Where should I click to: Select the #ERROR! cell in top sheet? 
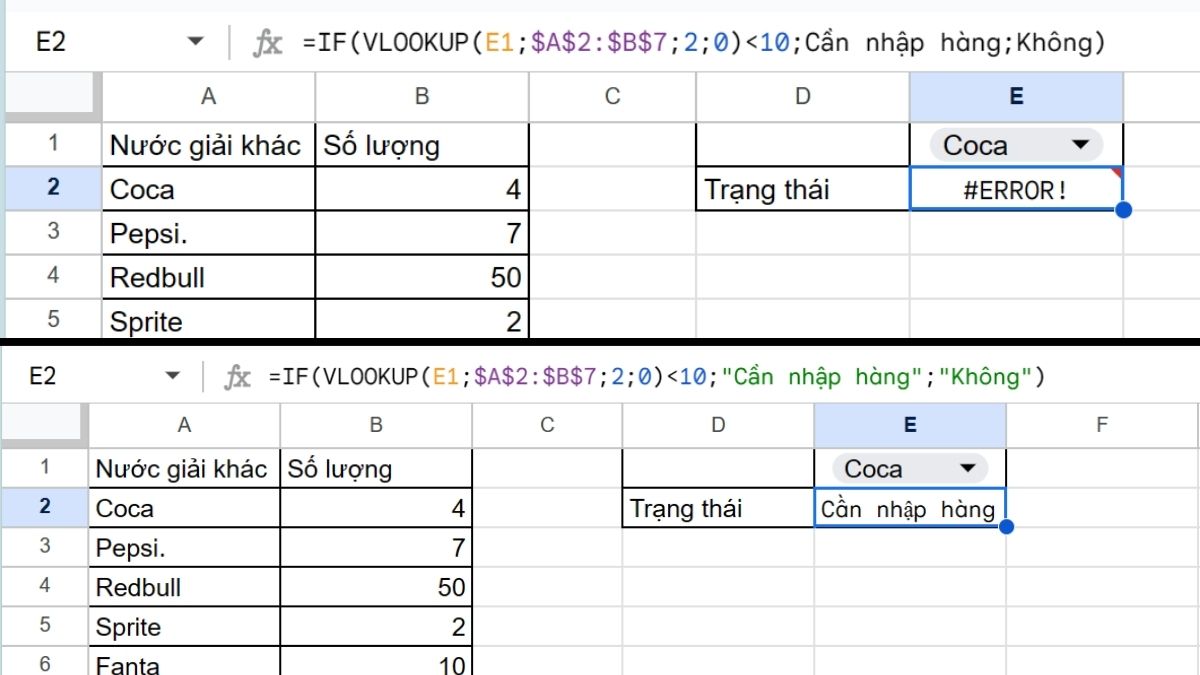point(1016,189)
